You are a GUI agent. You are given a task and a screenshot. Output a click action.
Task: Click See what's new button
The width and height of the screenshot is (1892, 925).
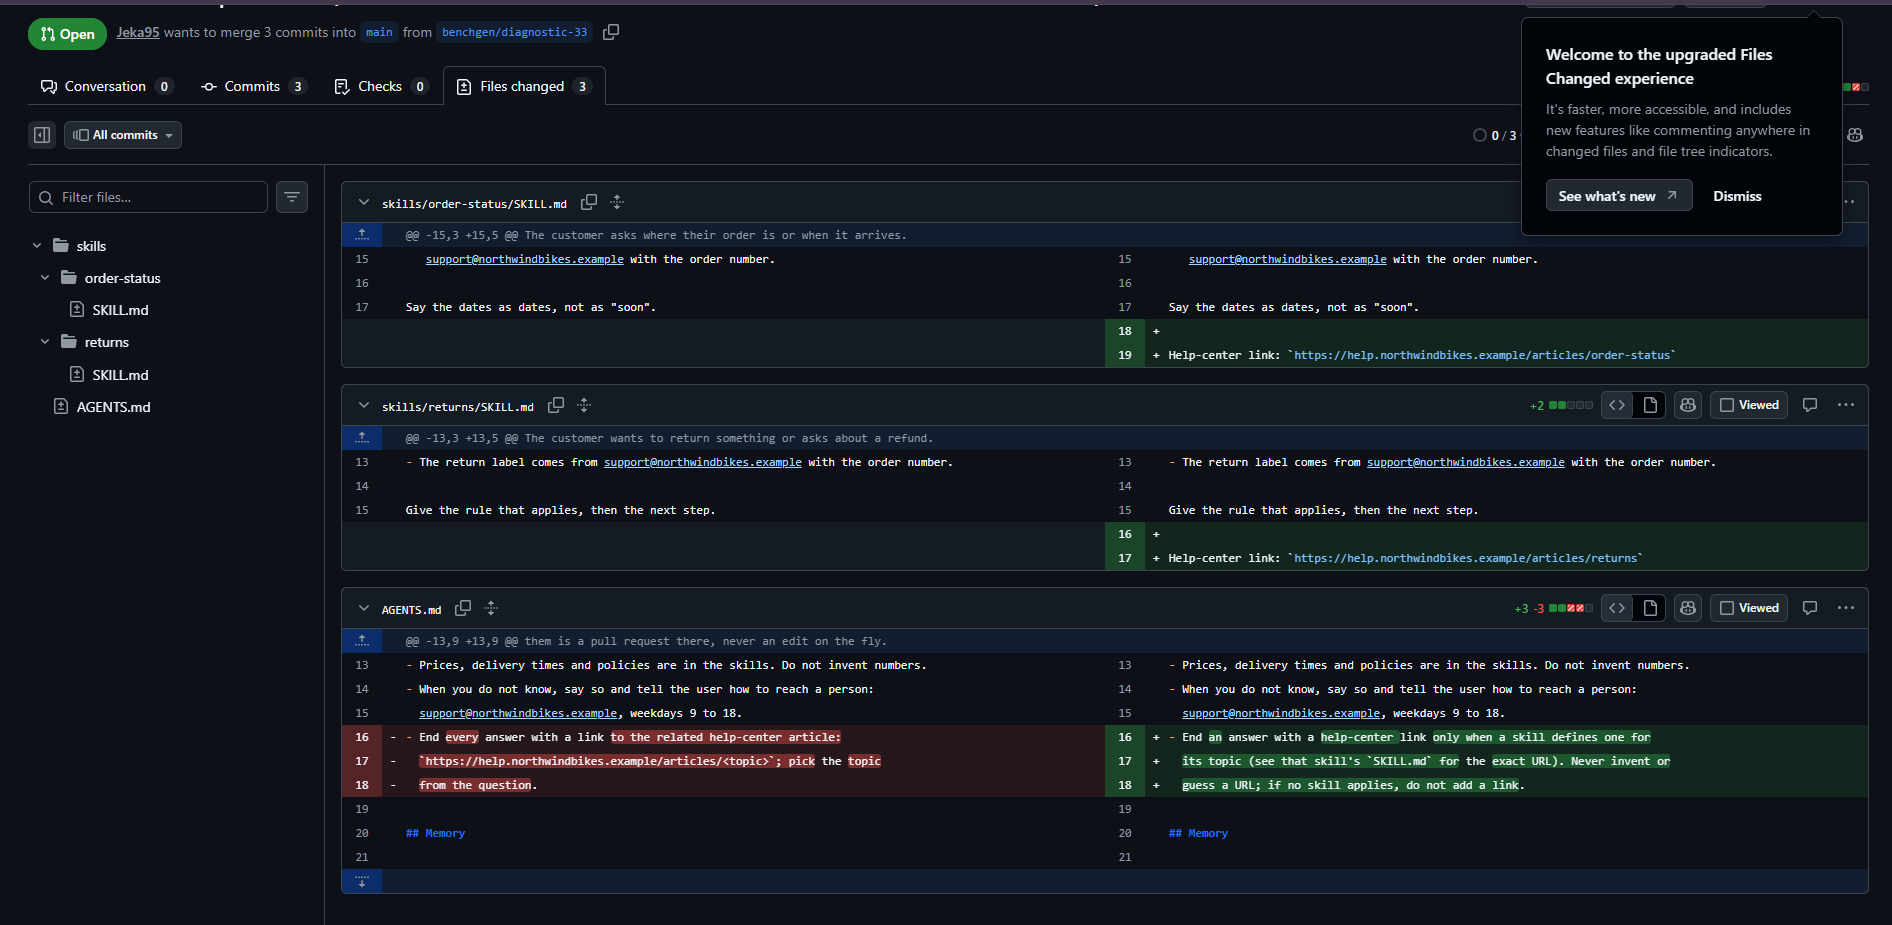(1618, 196)
